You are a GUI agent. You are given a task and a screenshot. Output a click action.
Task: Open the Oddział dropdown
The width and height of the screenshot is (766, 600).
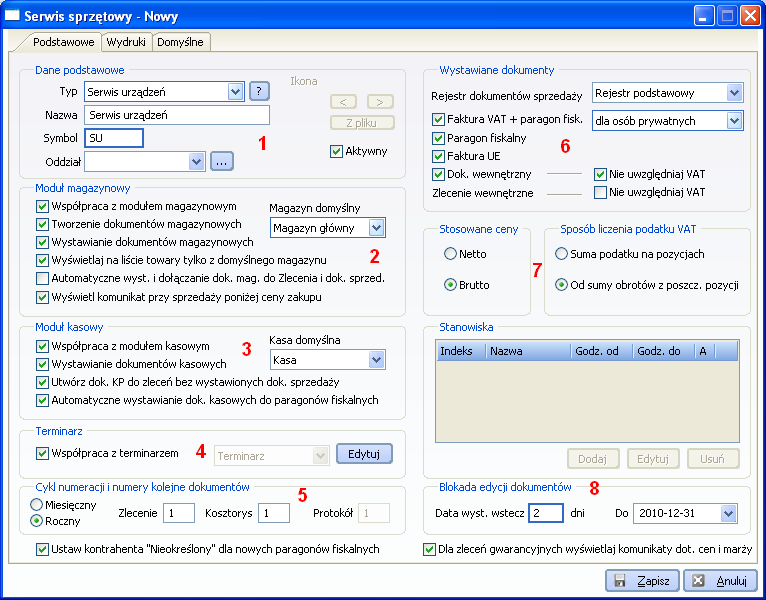coord(196,161)
